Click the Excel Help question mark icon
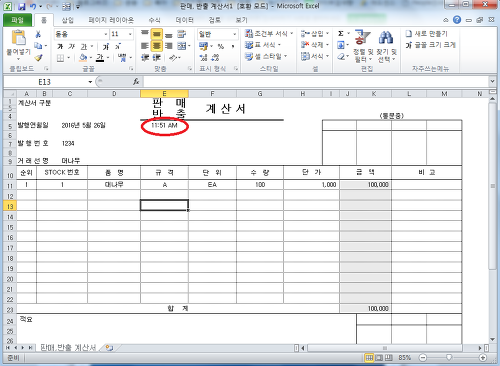Viewport: 500px width, 366px height. pyautogui.click(x=457, y=20)
